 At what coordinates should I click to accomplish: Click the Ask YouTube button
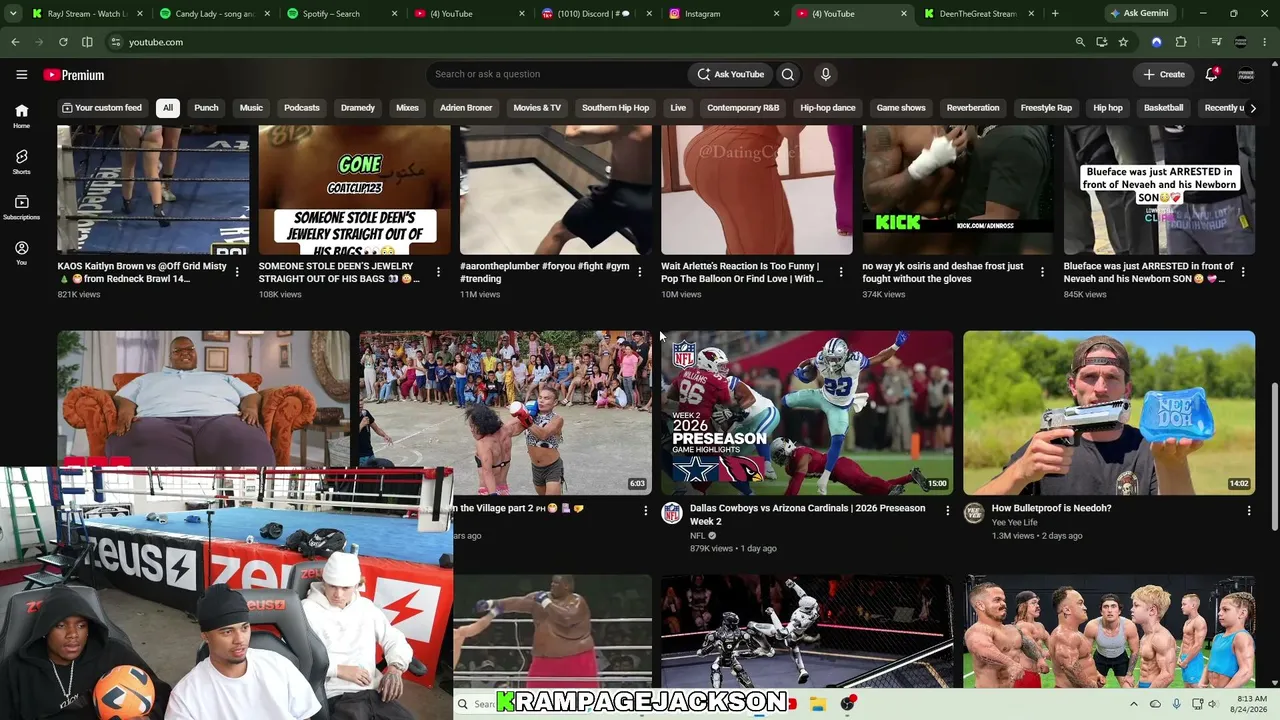click(x=731, y=74)
